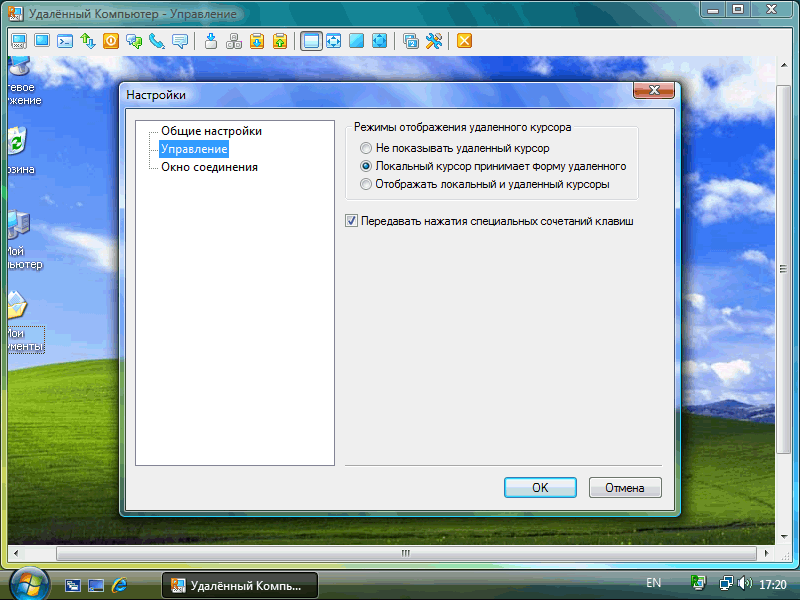Confirm settings with OK button
Image resolution: width=800 pixels, height=600 pixels.
pyautogui.click(x=540, y=488)
